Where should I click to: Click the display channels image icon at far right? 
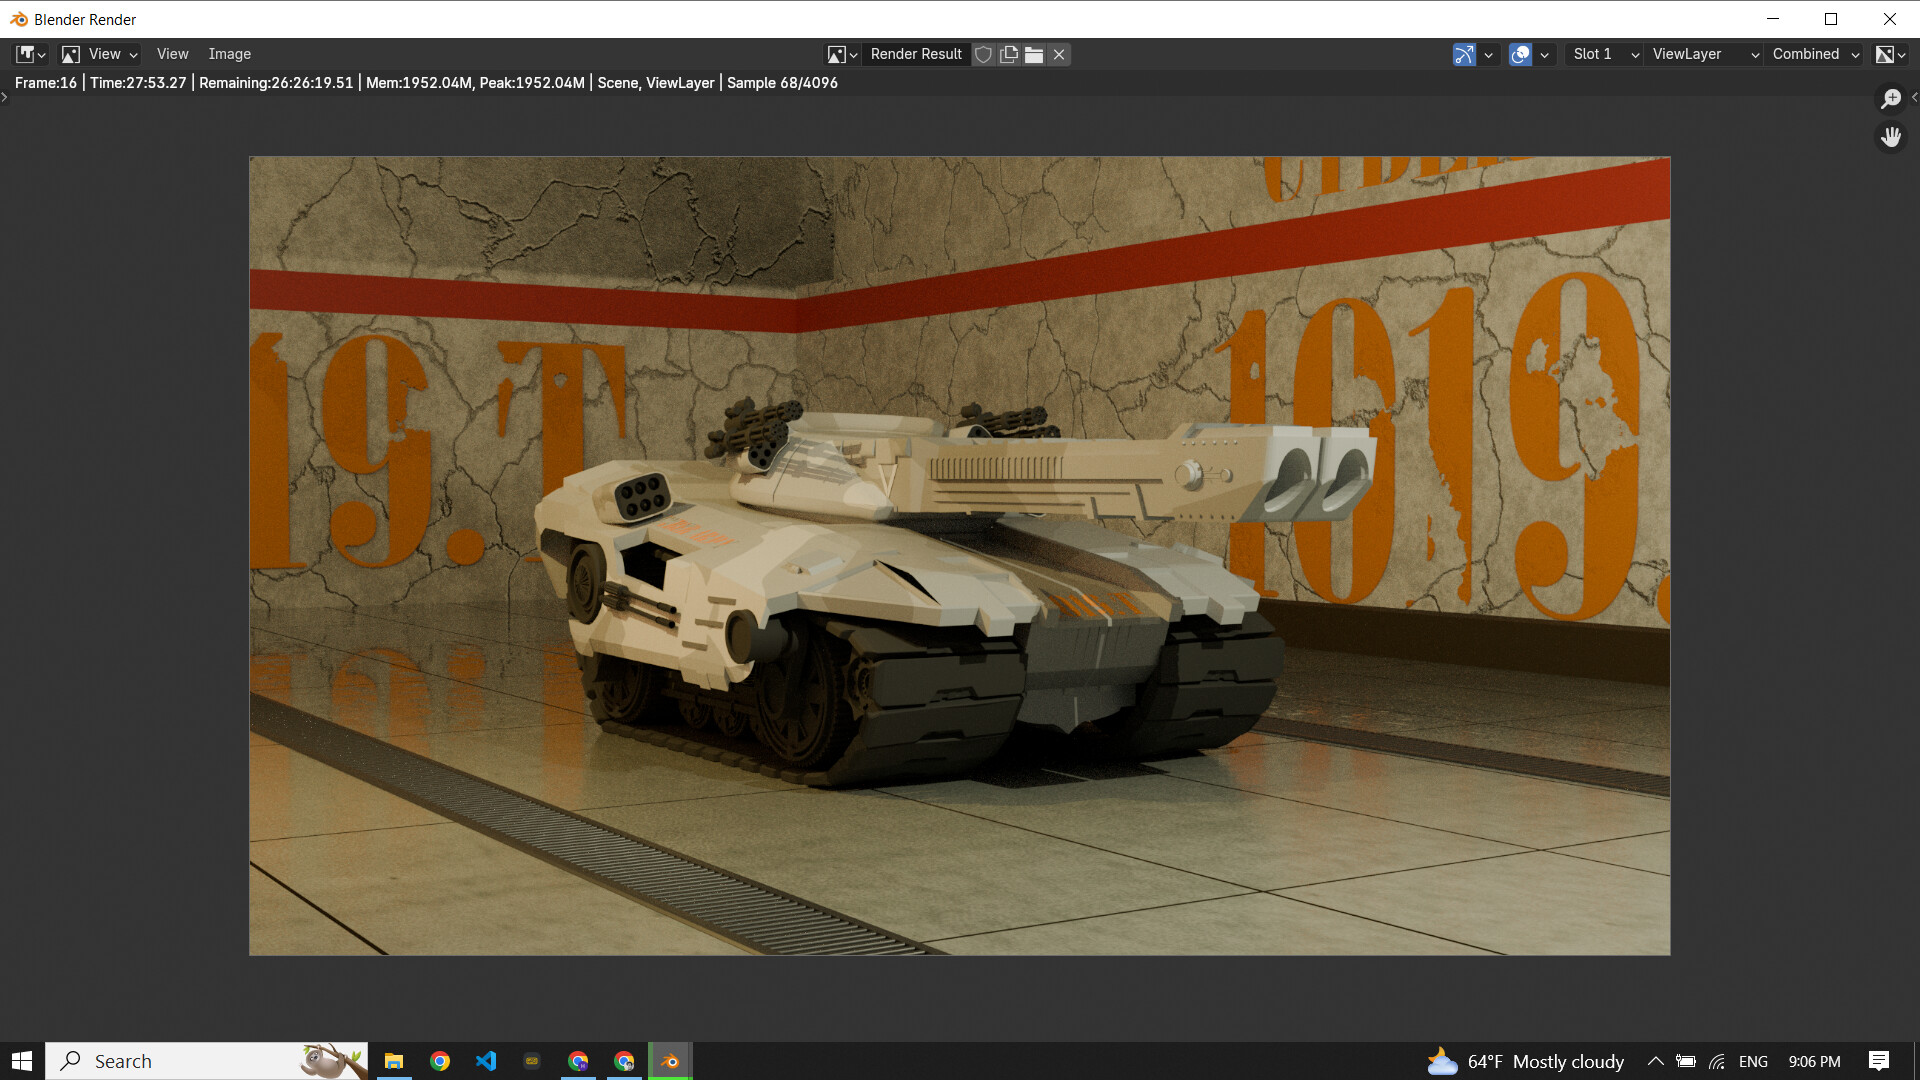coord(1886,54)
